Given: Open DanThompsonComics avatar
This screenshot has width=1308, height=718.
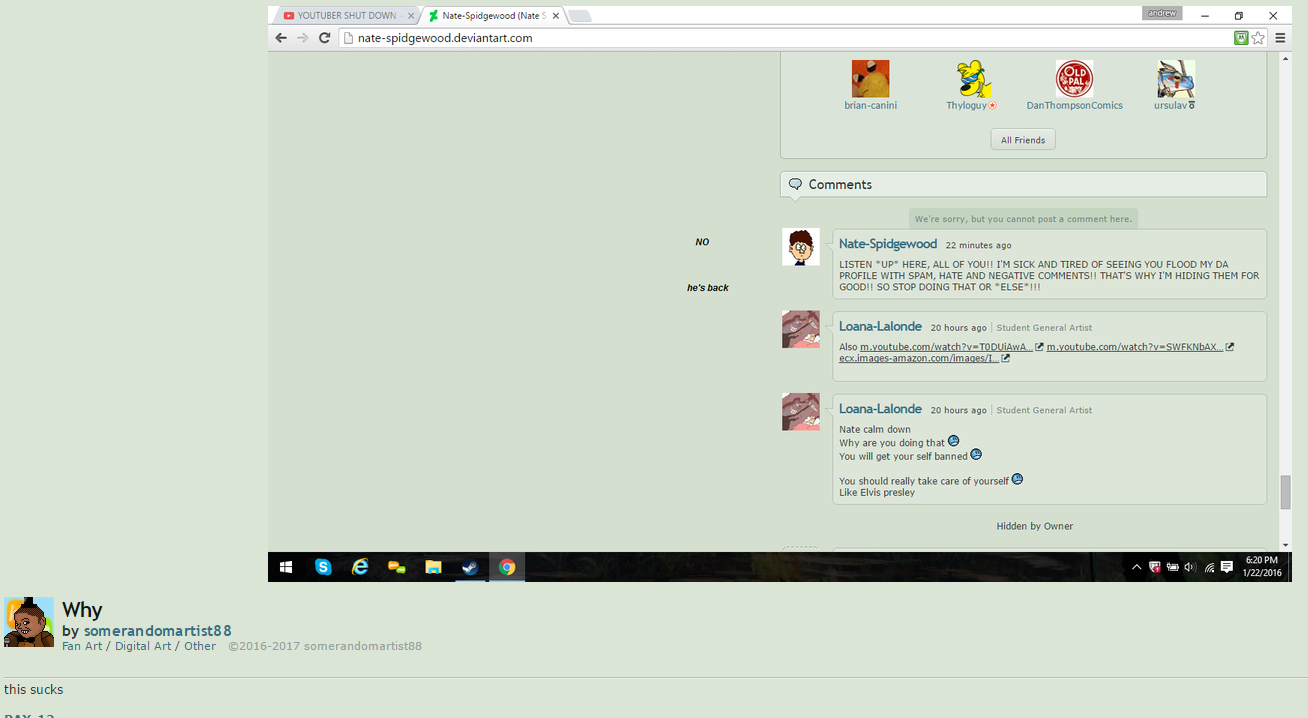Looking at the screenshot, I should click(x=1074, y=79).
